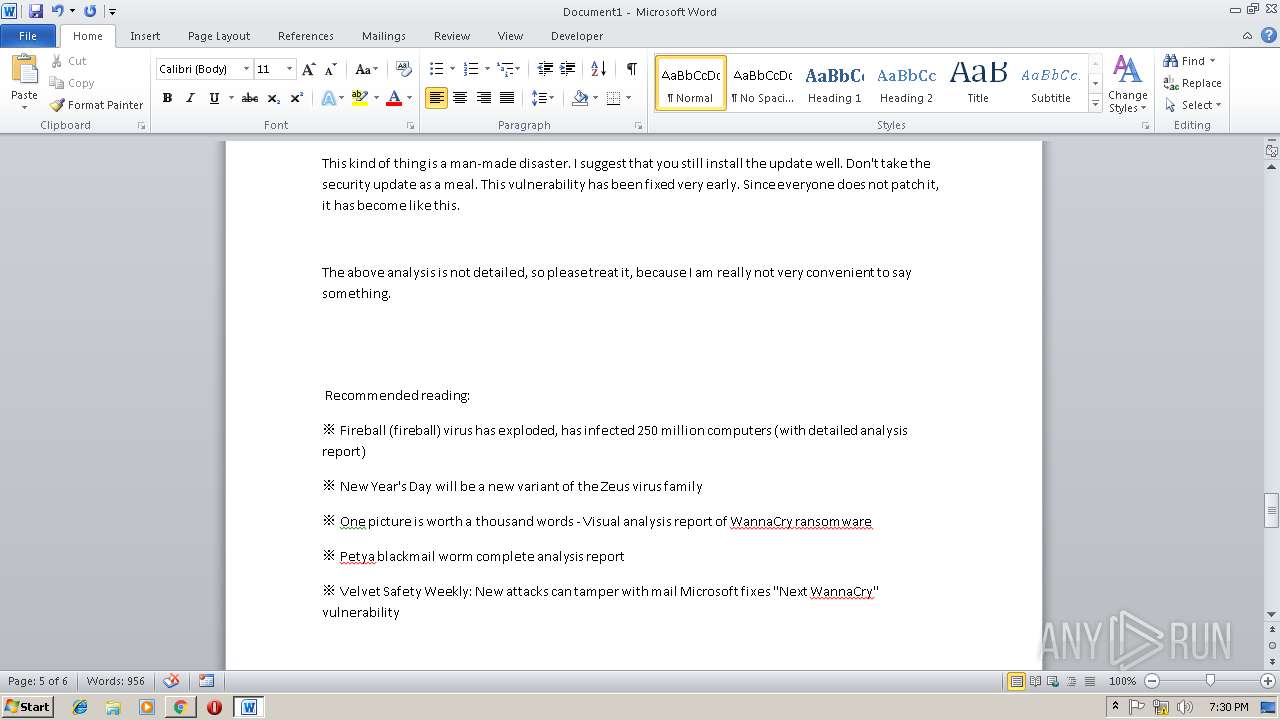Open the bullets list dropdown arrow
The image size is (1280, 720).
click(452, 69)
